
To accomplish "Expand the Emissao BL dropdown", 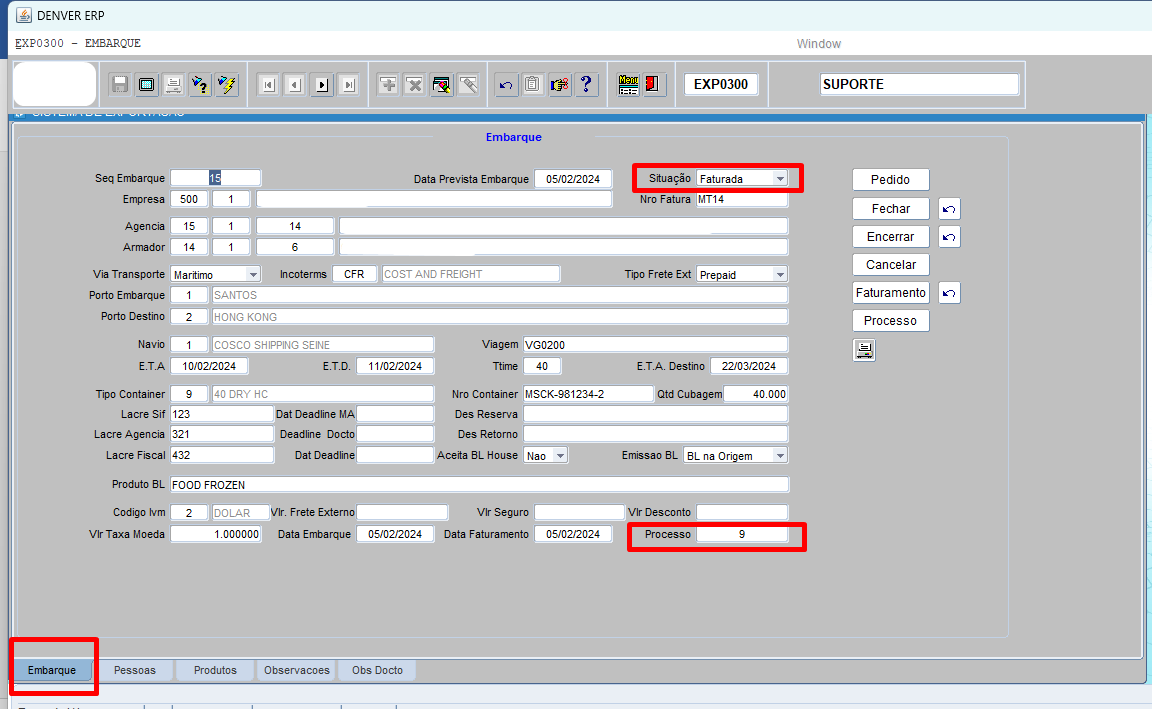I will 780,456.
